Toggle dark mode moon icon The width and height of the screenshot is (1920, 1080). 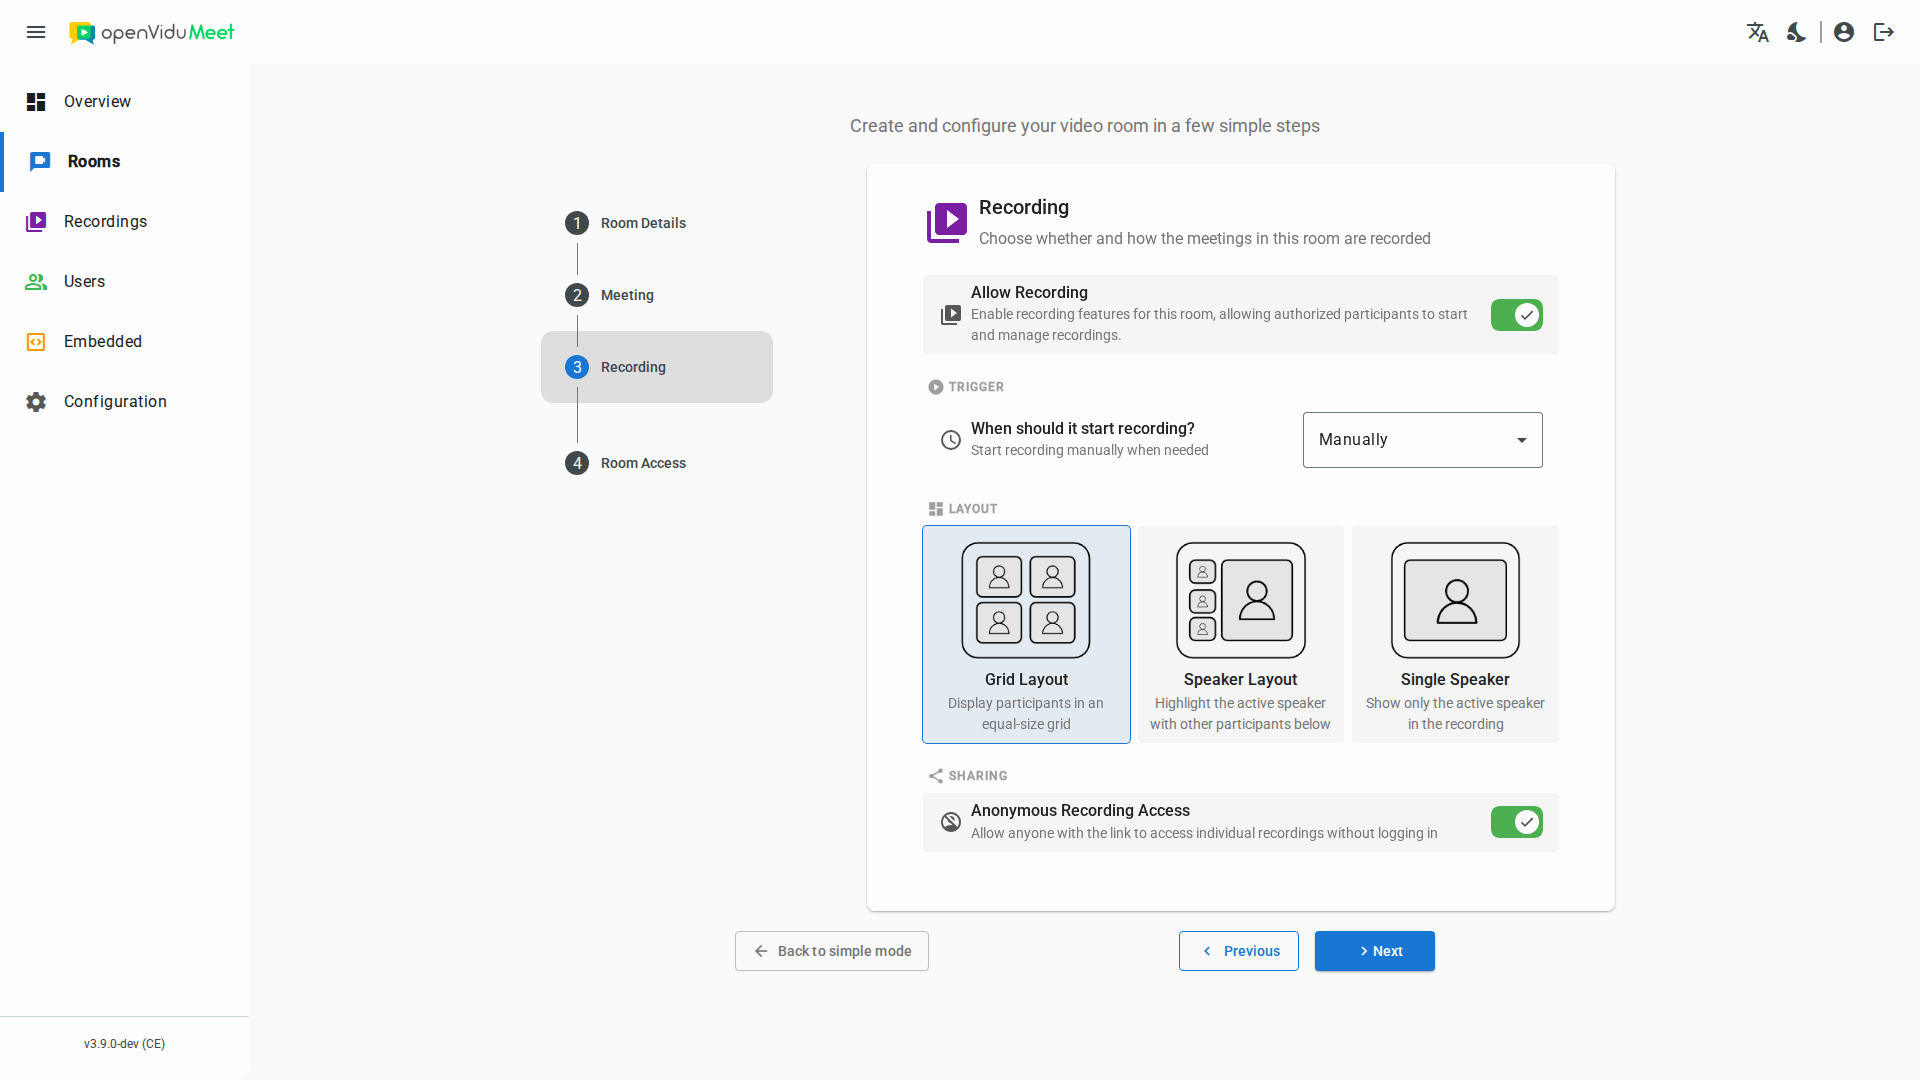(x=1797, y=32)
